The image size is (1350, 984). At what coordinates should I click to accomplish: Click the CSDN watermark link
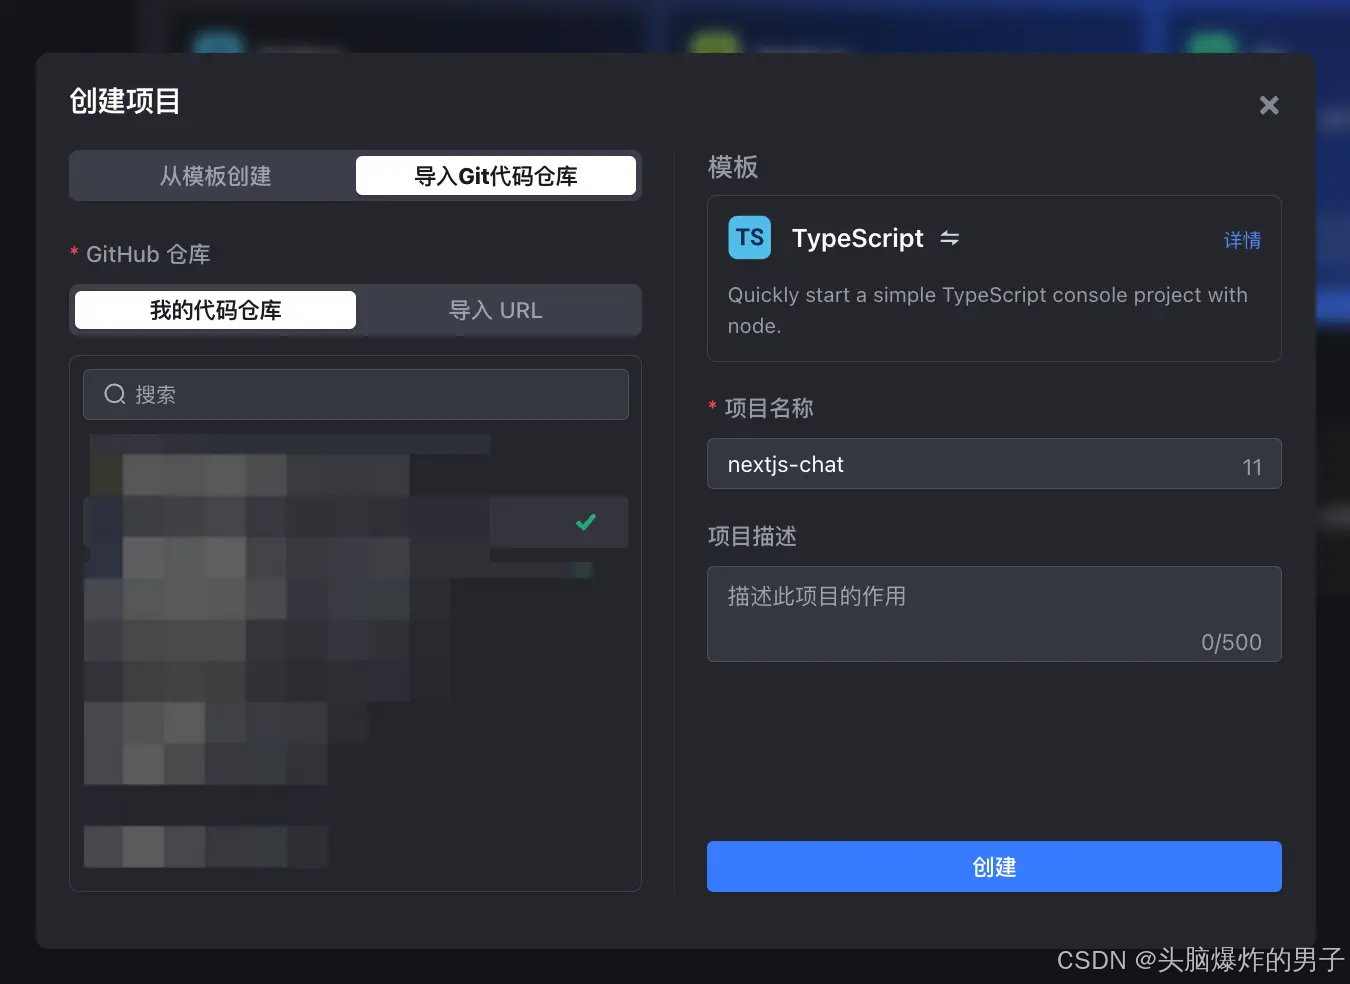(1200, 959)
